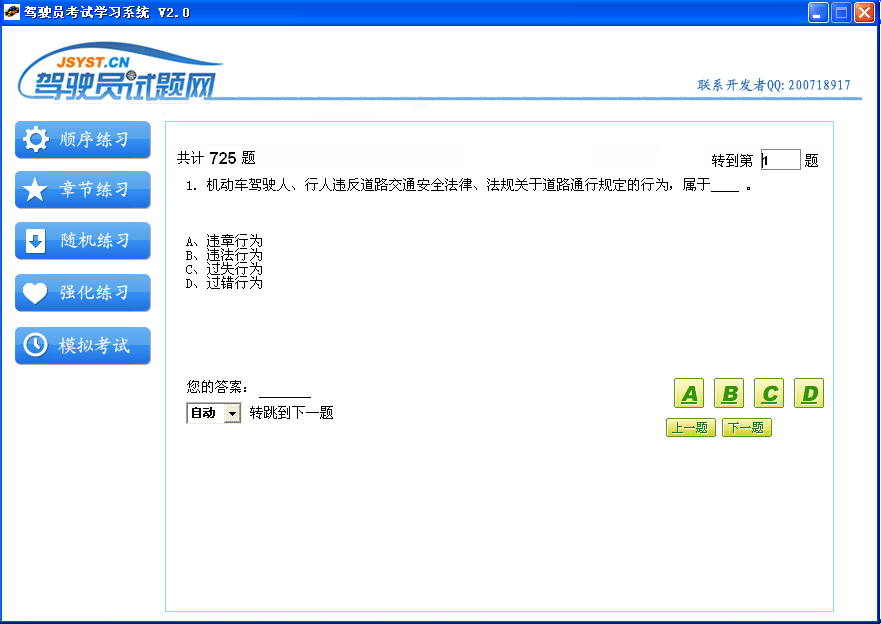The height and width of the screenshot is (624, 881).
Task: Choose answer A button
Action: pos(689,393)
